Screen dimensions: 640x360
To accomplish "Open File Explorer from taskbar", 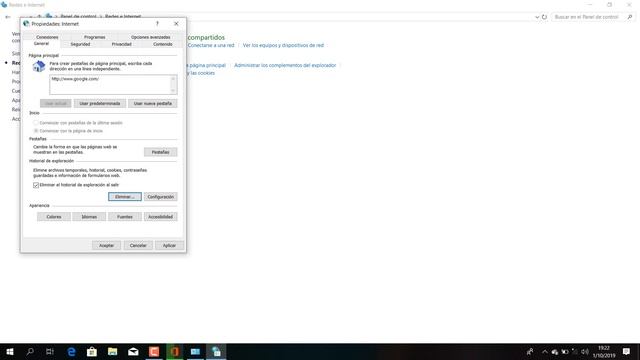I will [x=113, y=351].
